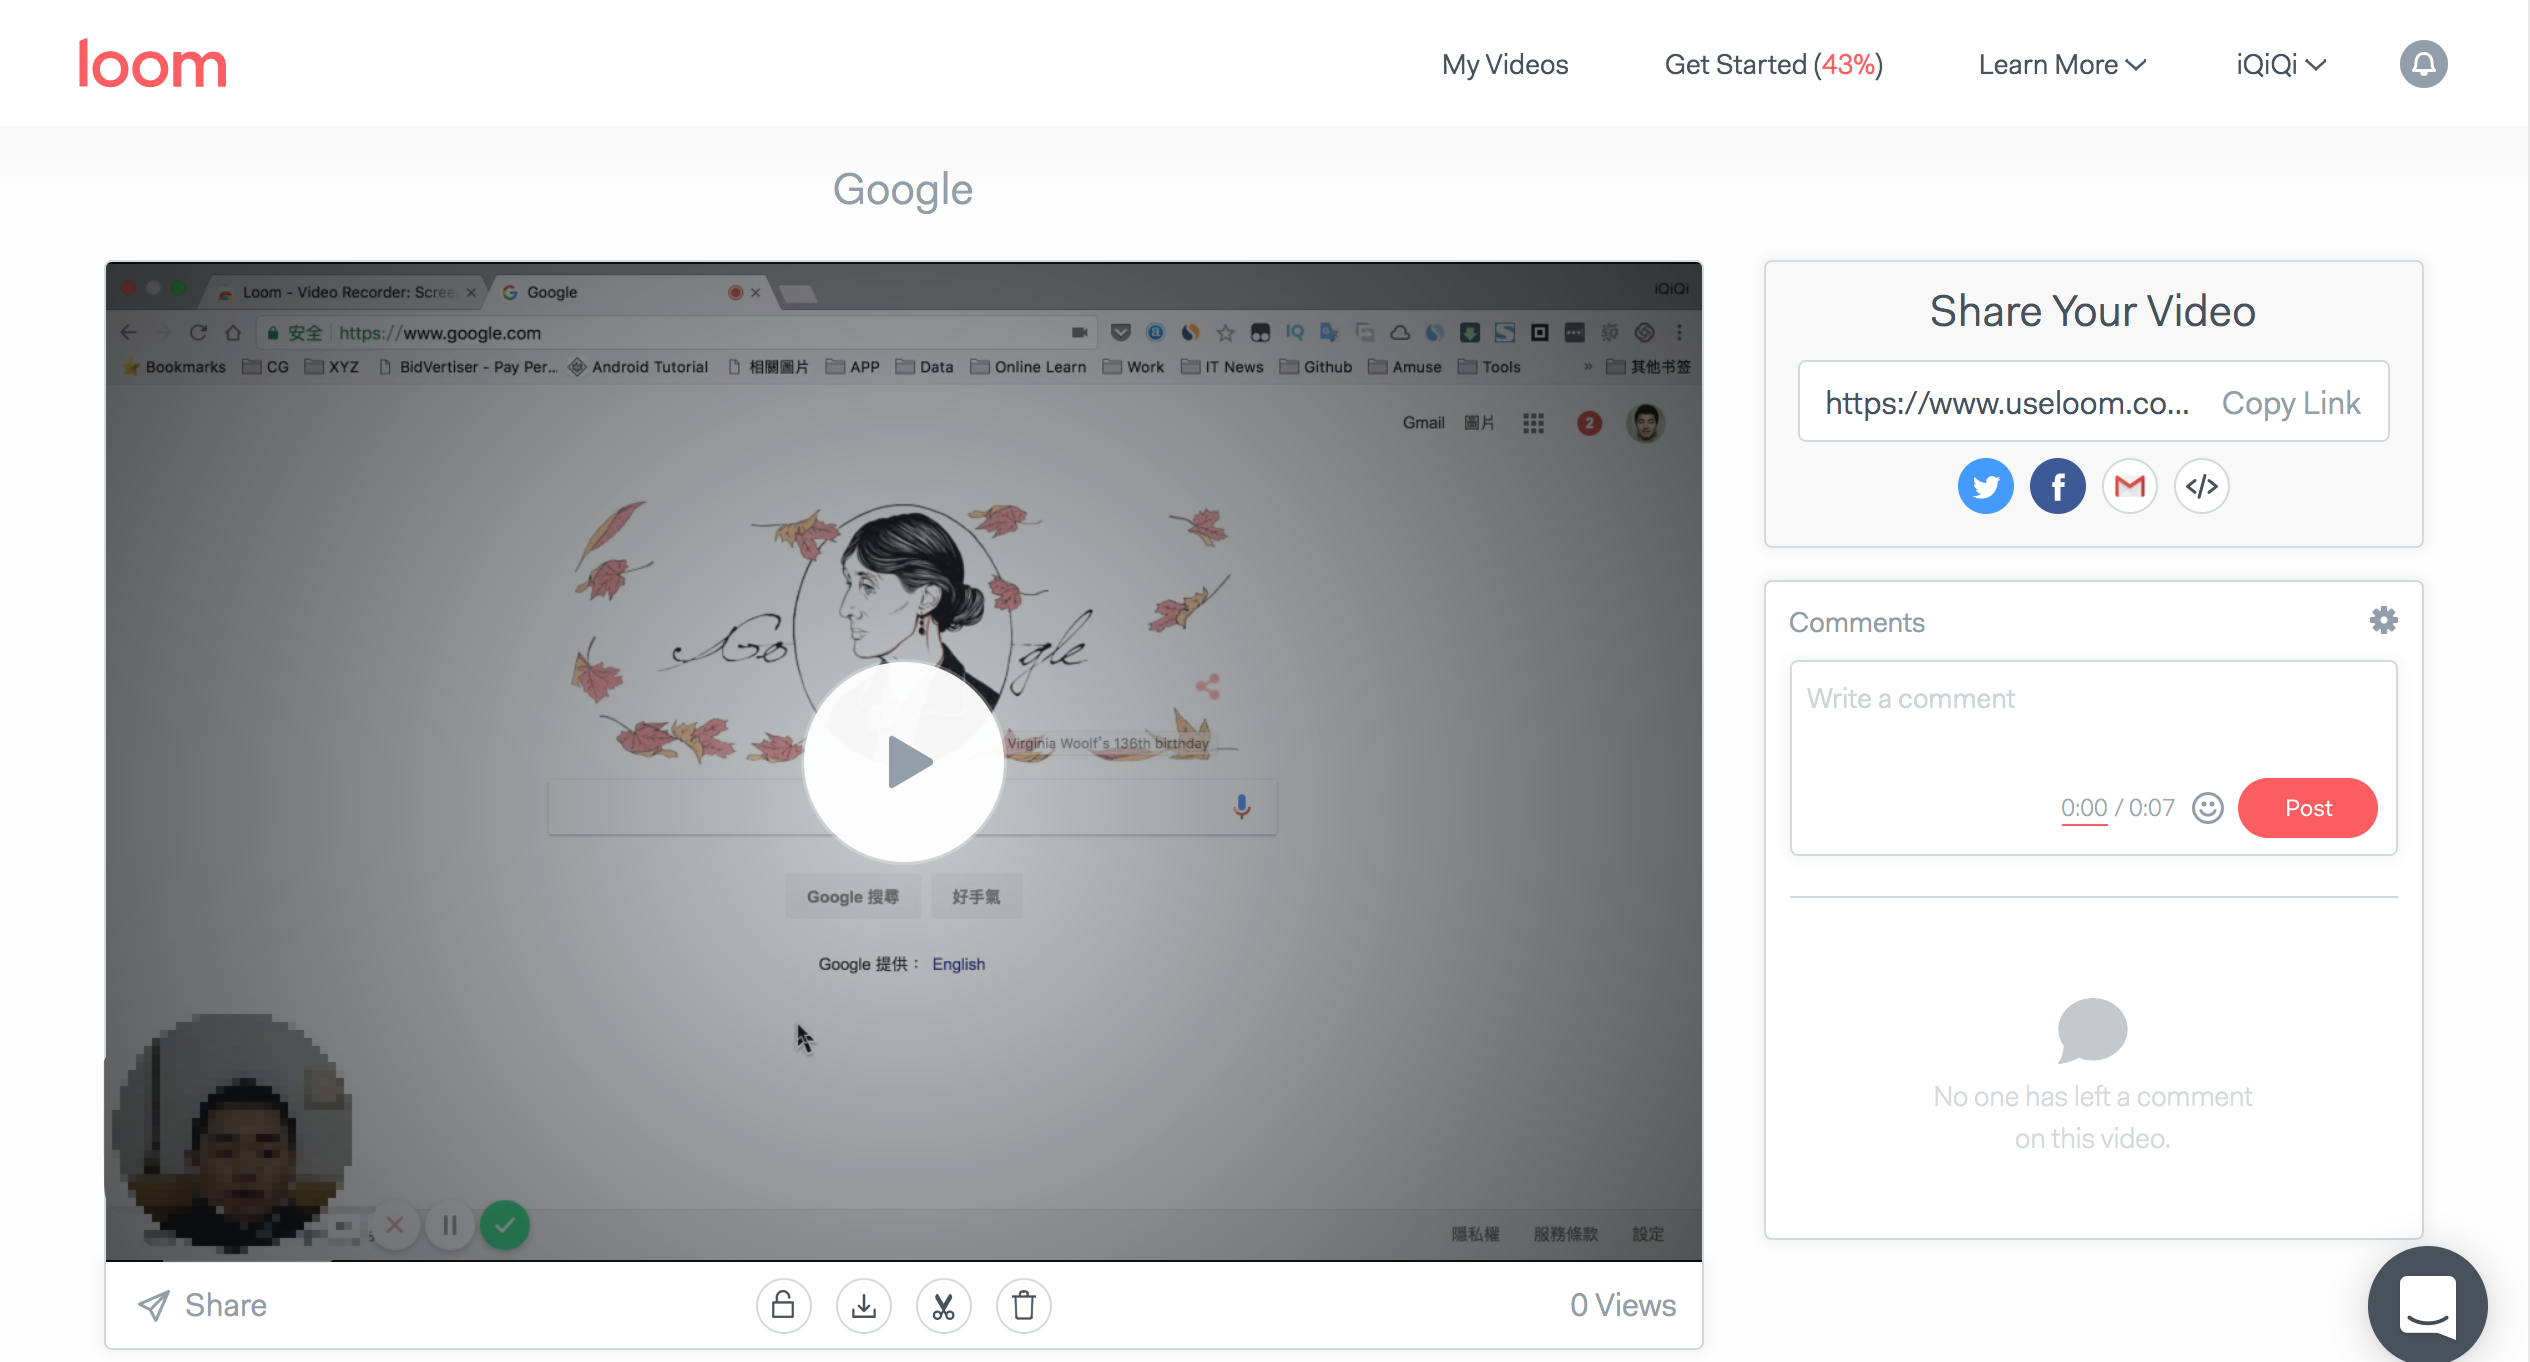Toggle video privacy lock
Image resolution: width=2530 pixels, height=1362 pixels.
(x=783, y=1305)
